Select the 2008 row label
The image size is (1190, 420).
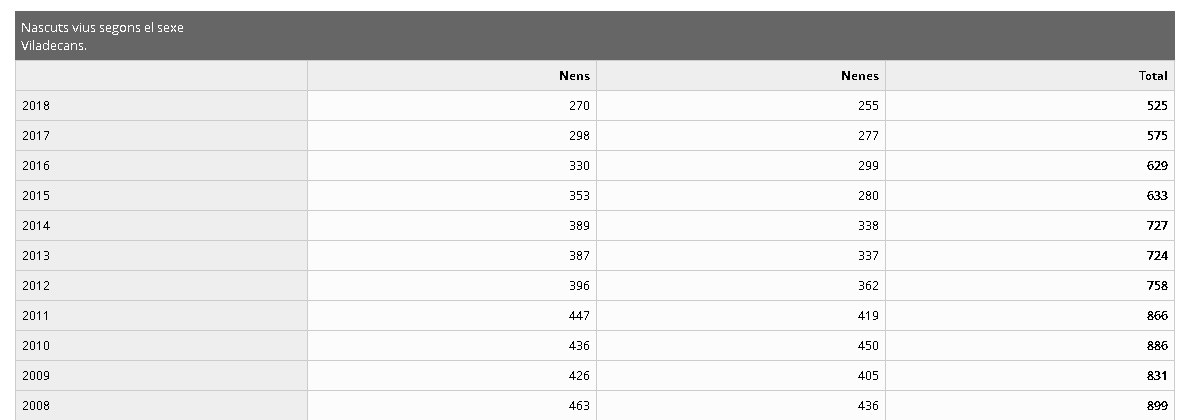(x=36, y=406)
